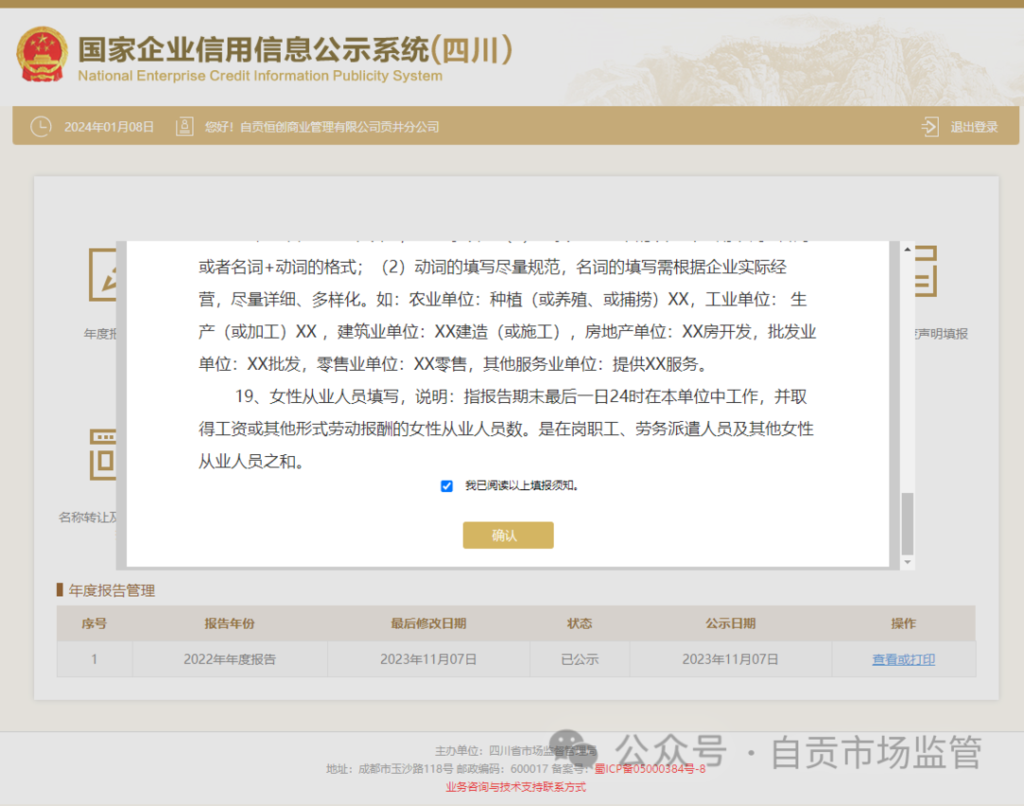Click the 退出登录 text
The width and height of the screenshot is (1024, 806).
click(973, 127)
